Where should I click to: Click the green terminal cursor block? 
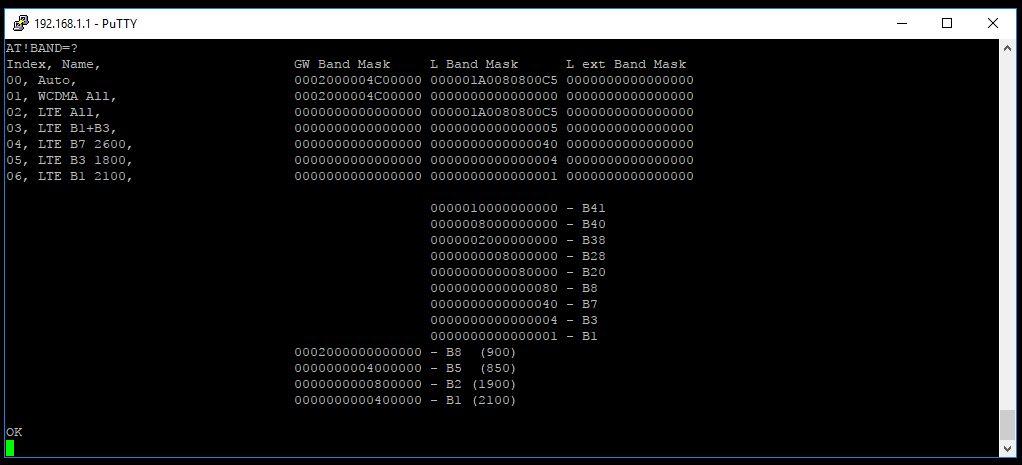pos(10,448)
